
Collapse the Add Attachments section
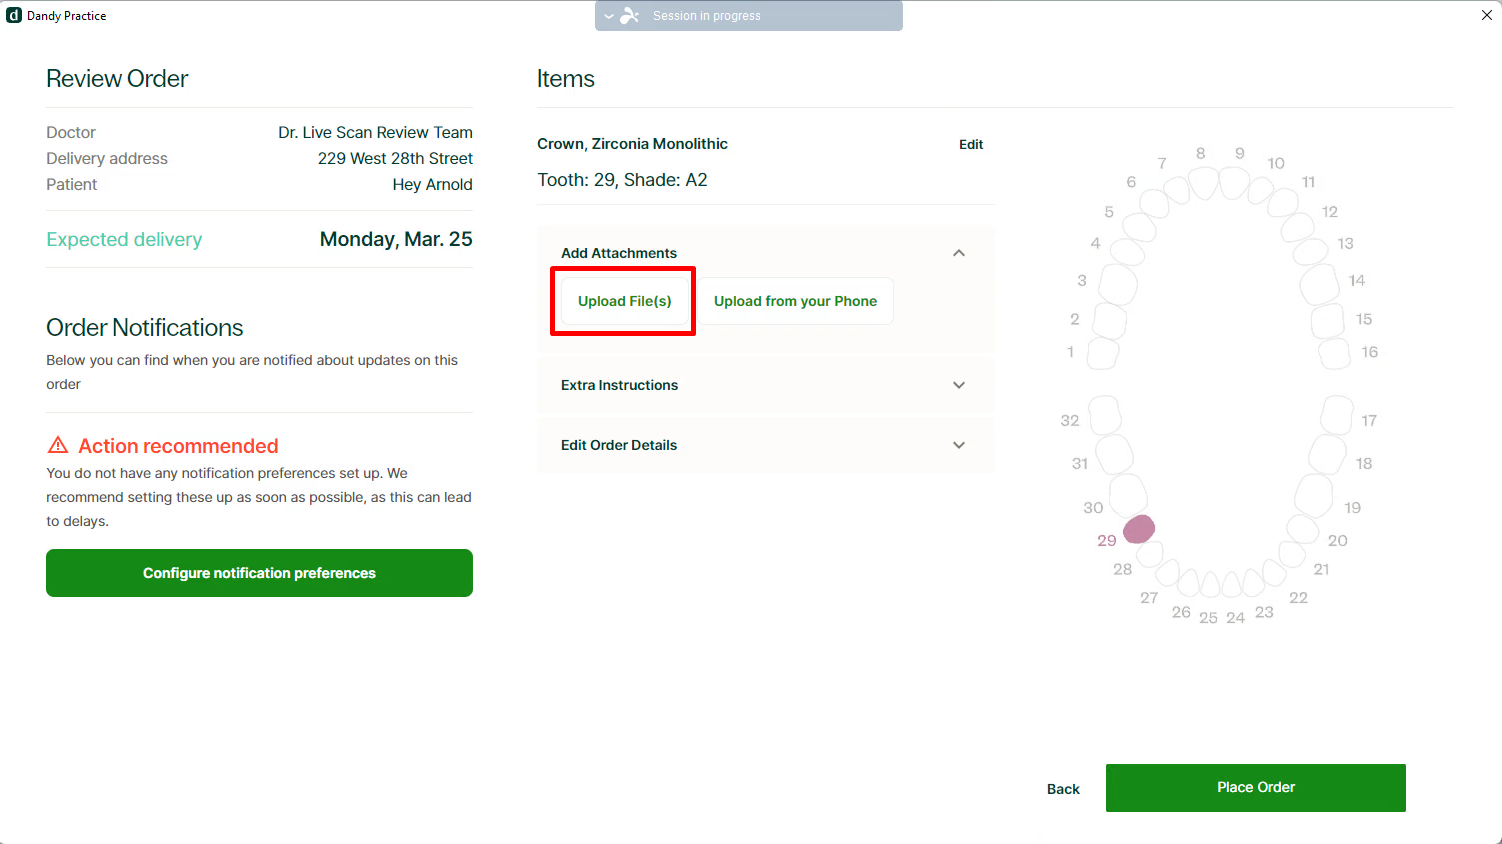[x=958, y=253]
